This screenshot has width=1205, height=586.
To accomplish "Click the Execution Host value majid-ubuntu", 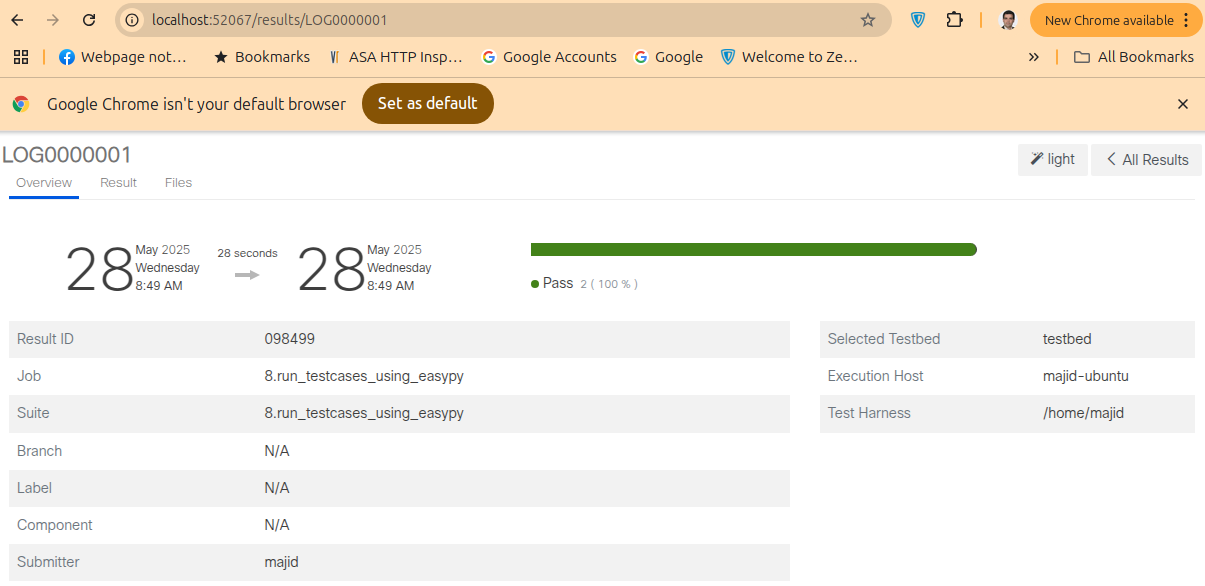I will coord(1086,376).
